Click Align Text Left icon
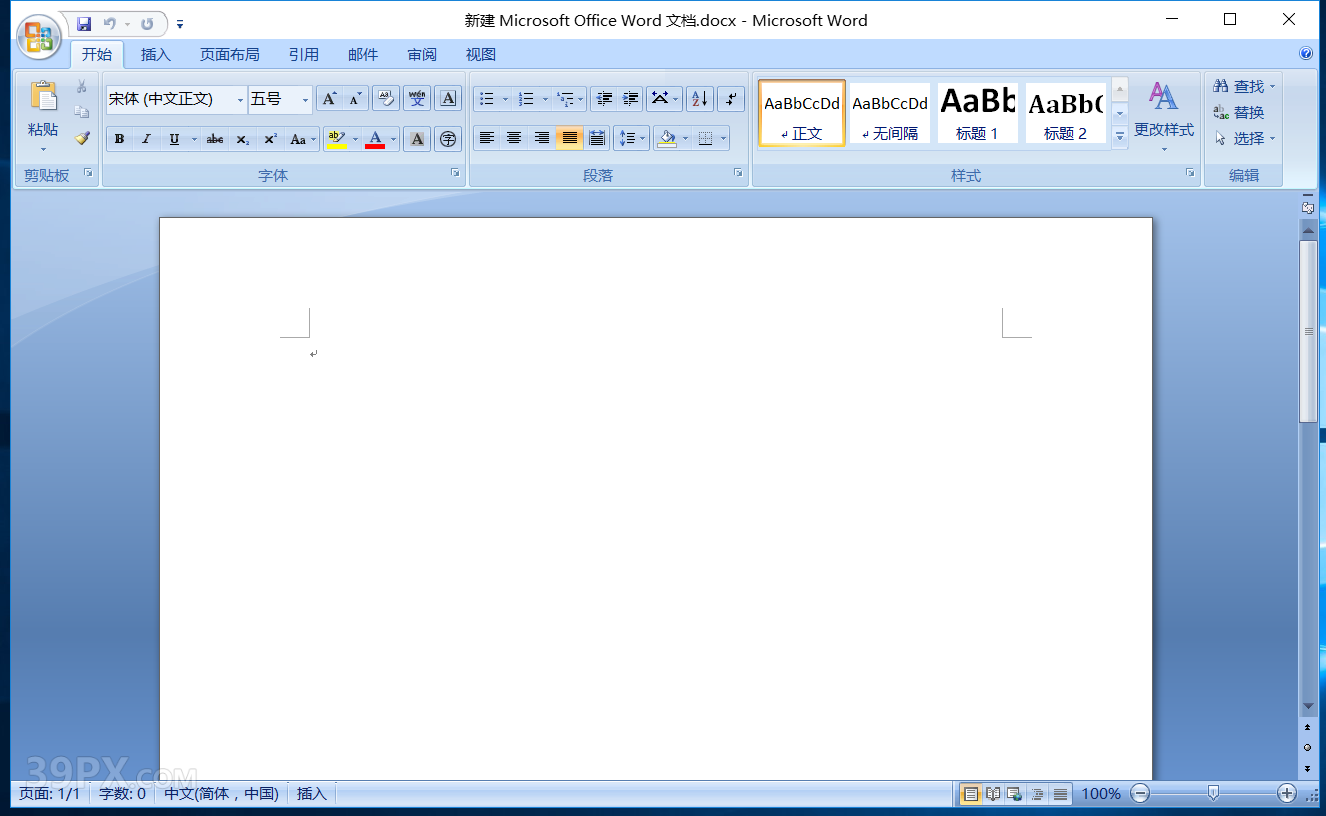1326x816 pixels. (487, 138)
